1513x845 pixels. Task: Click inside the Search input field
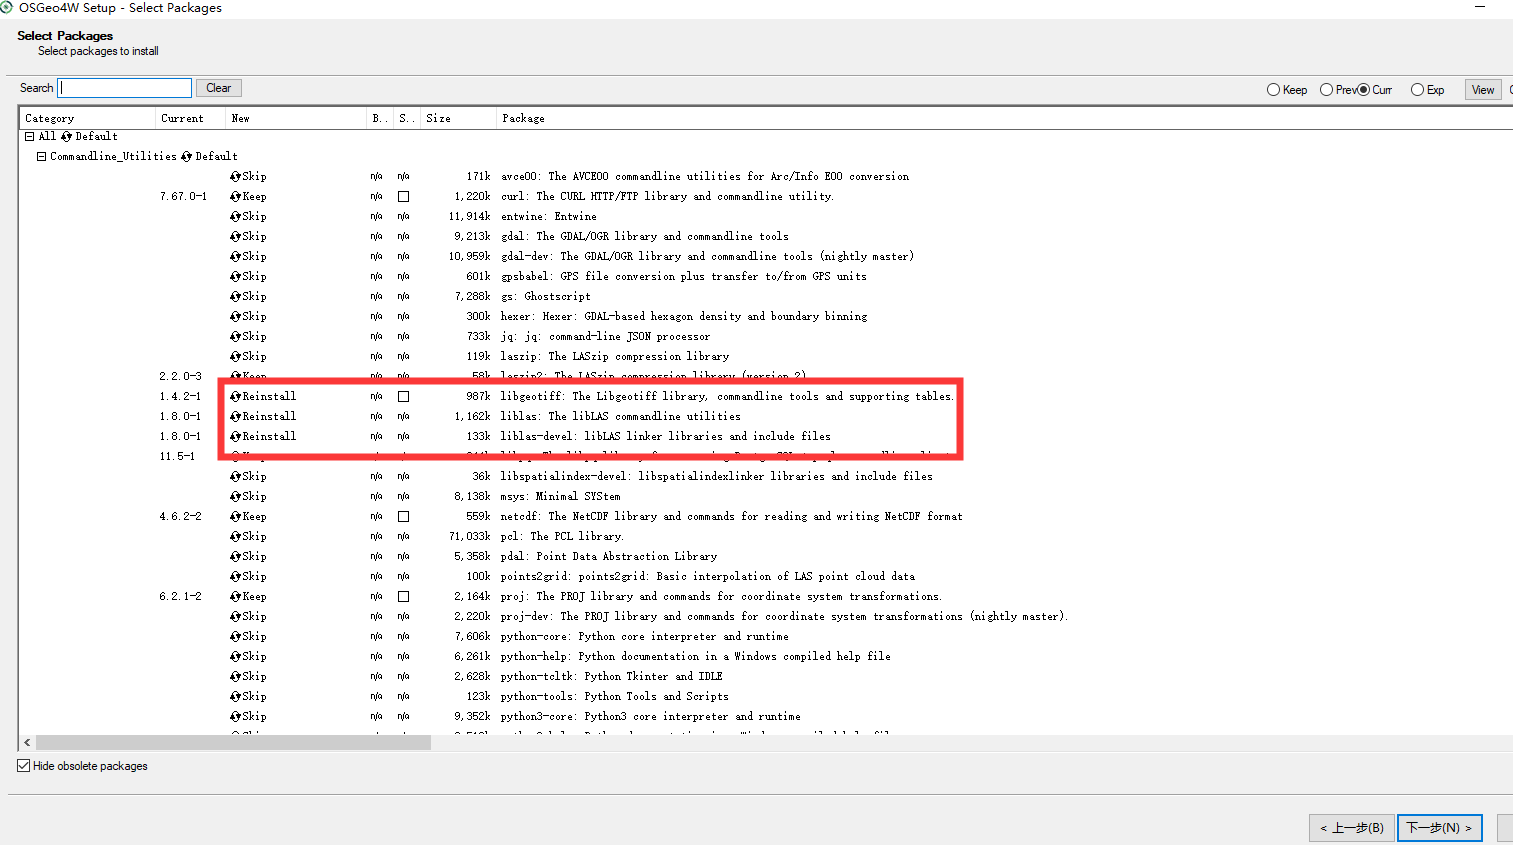click(123, 87)
